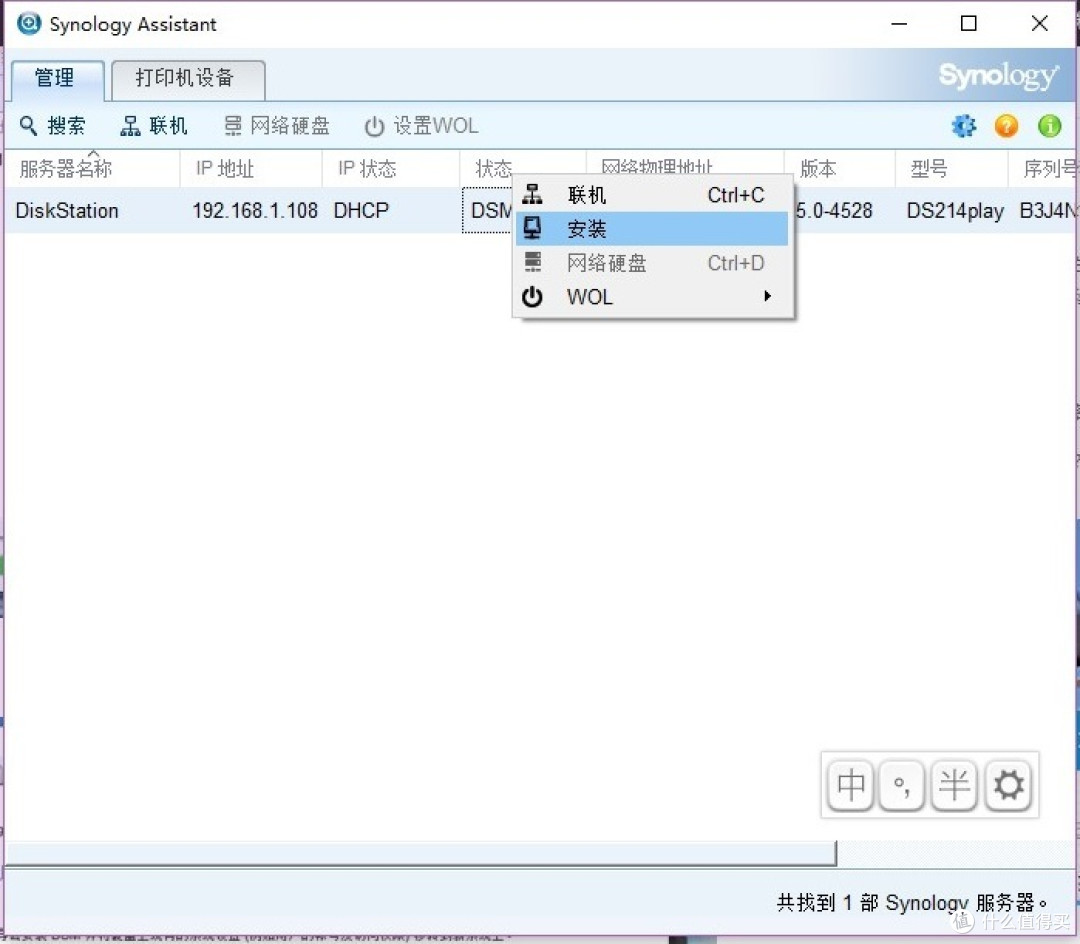Sort by 型号 column header
The height and width of the screenshot is (944, 1080).
tap(951, 169)
